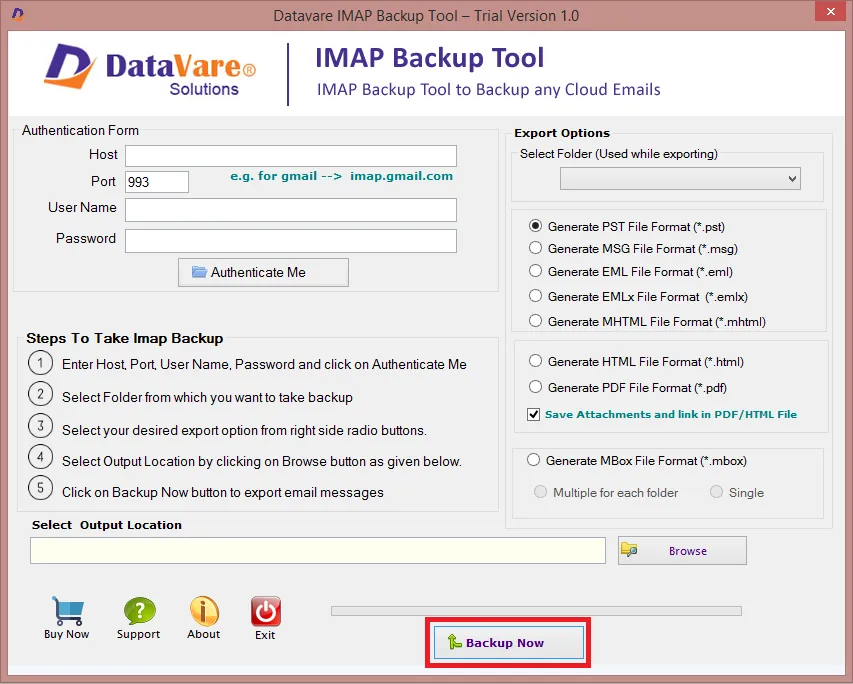Click the 'Steps To Take Imap Backup' heading
The image size is (853, 684).
(125, 338)
